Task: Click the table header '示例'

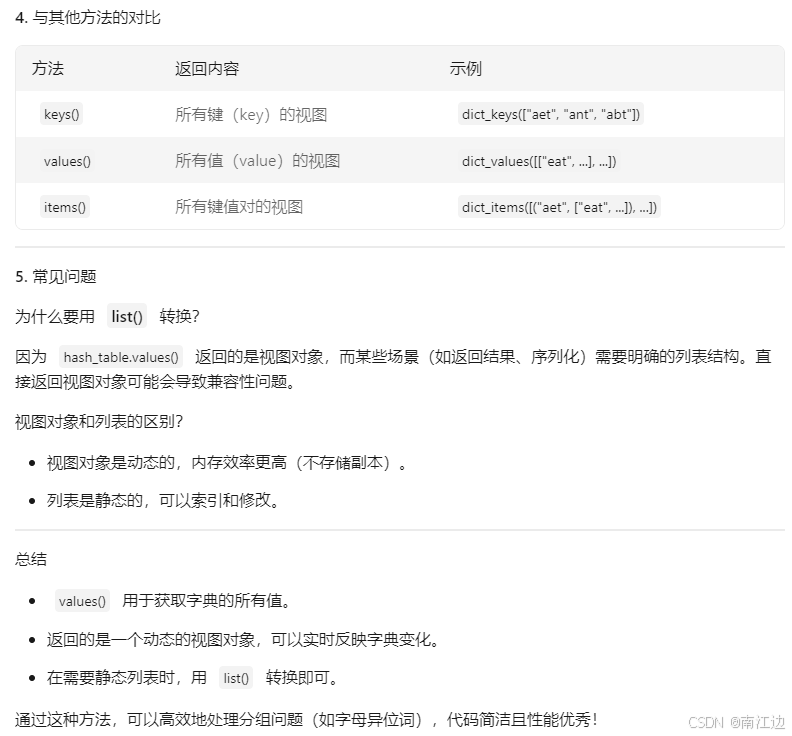Action: [466, 68]
